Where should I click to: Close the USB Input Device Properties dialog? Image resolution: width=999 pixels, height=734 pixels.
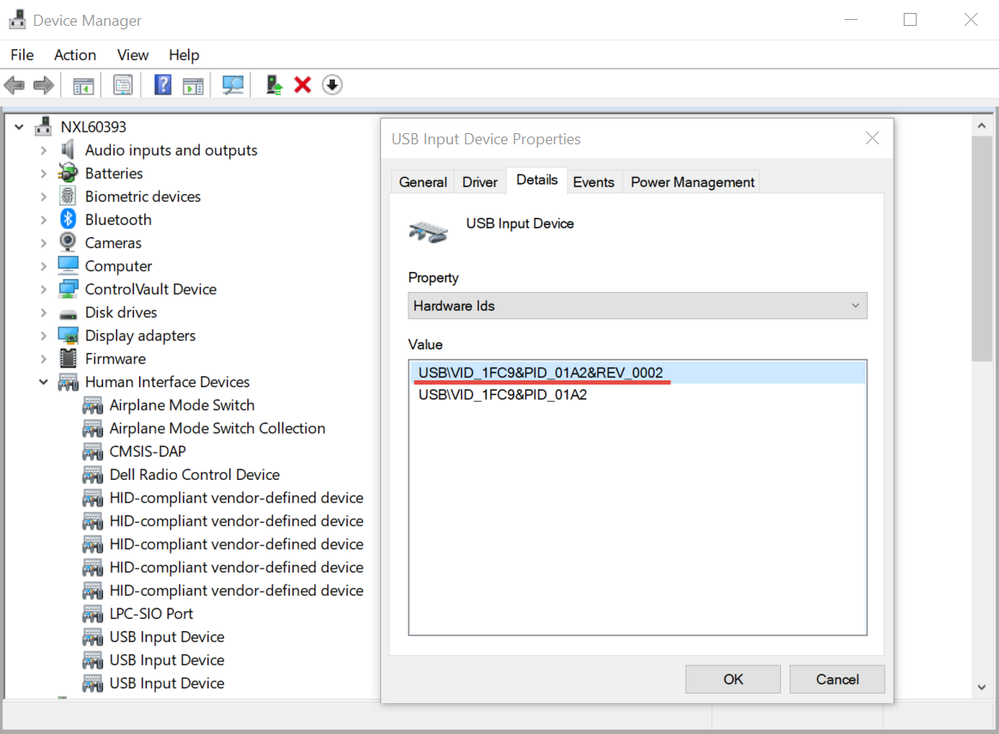point(872,138)
